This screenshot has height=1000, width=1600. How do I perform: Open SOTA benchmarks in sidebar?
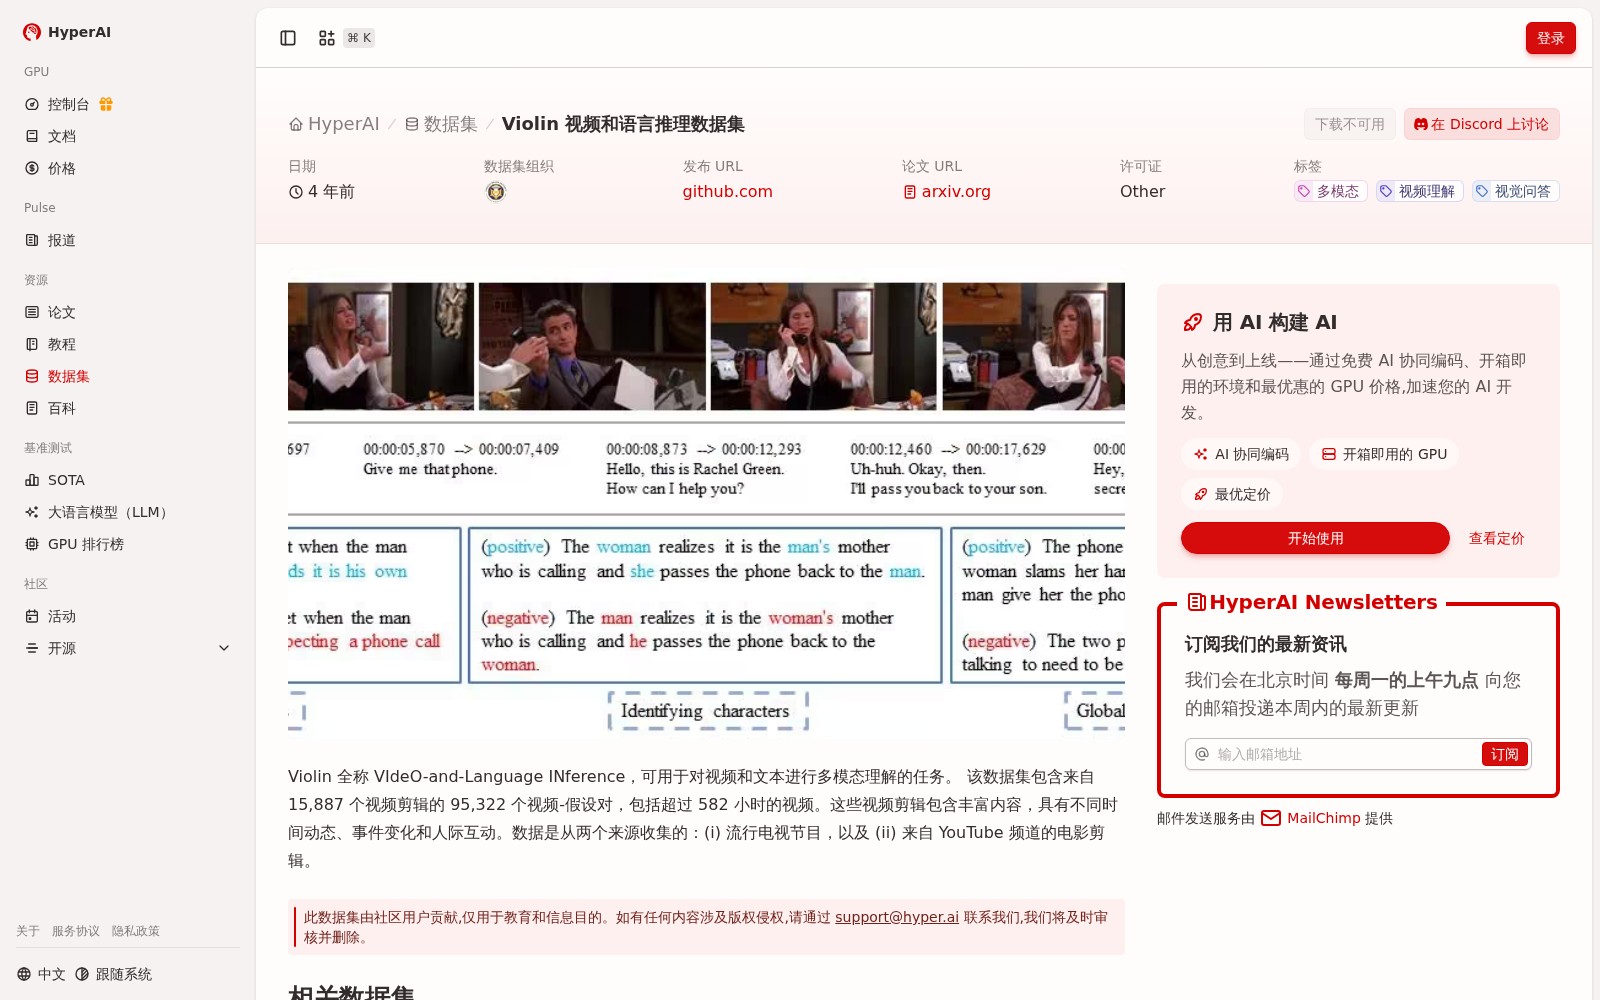point(128,480)
